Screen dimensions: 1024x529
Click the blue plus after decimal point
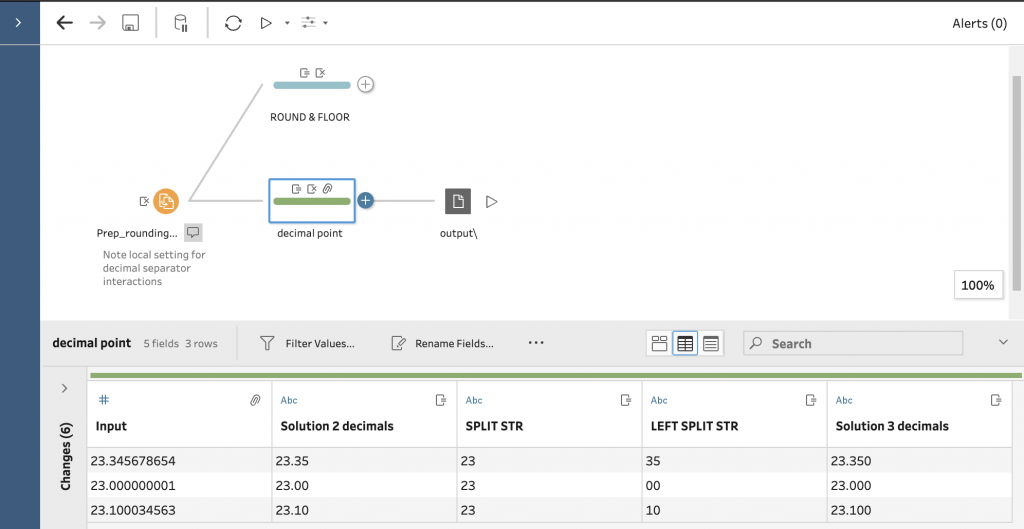point(366,201)
